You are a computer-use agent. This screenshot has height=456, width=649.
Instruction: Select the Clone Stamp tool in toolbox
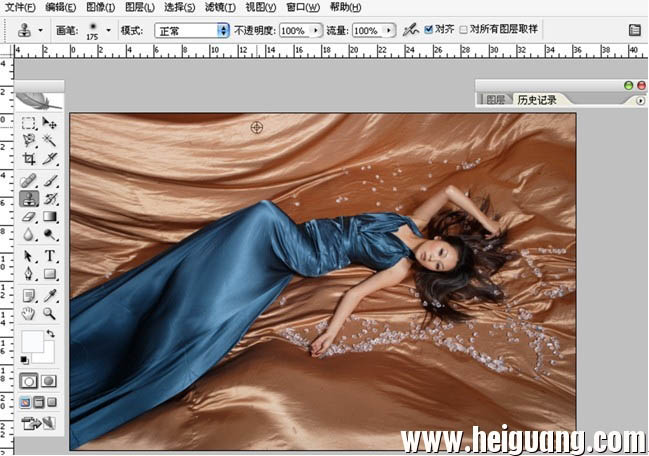pyautogui.click(x=29, y=199)
